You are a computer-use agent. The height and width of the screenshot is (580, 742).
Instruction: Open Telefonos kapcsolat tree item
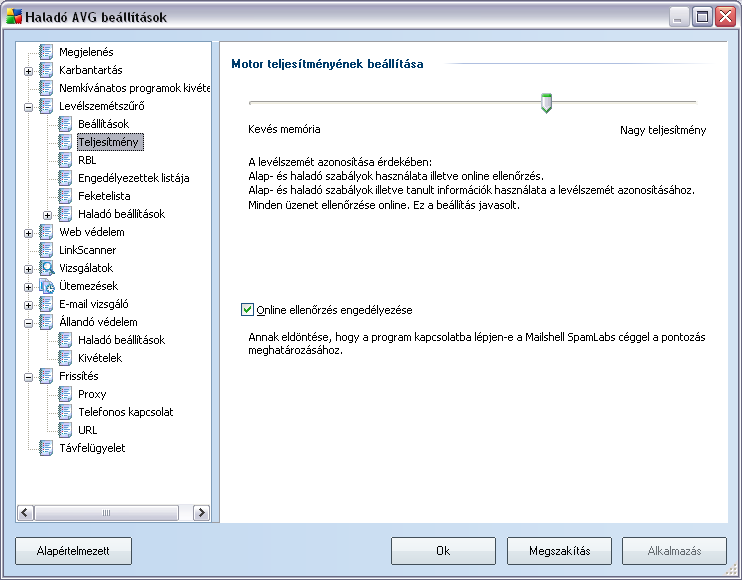click(125, 412)
